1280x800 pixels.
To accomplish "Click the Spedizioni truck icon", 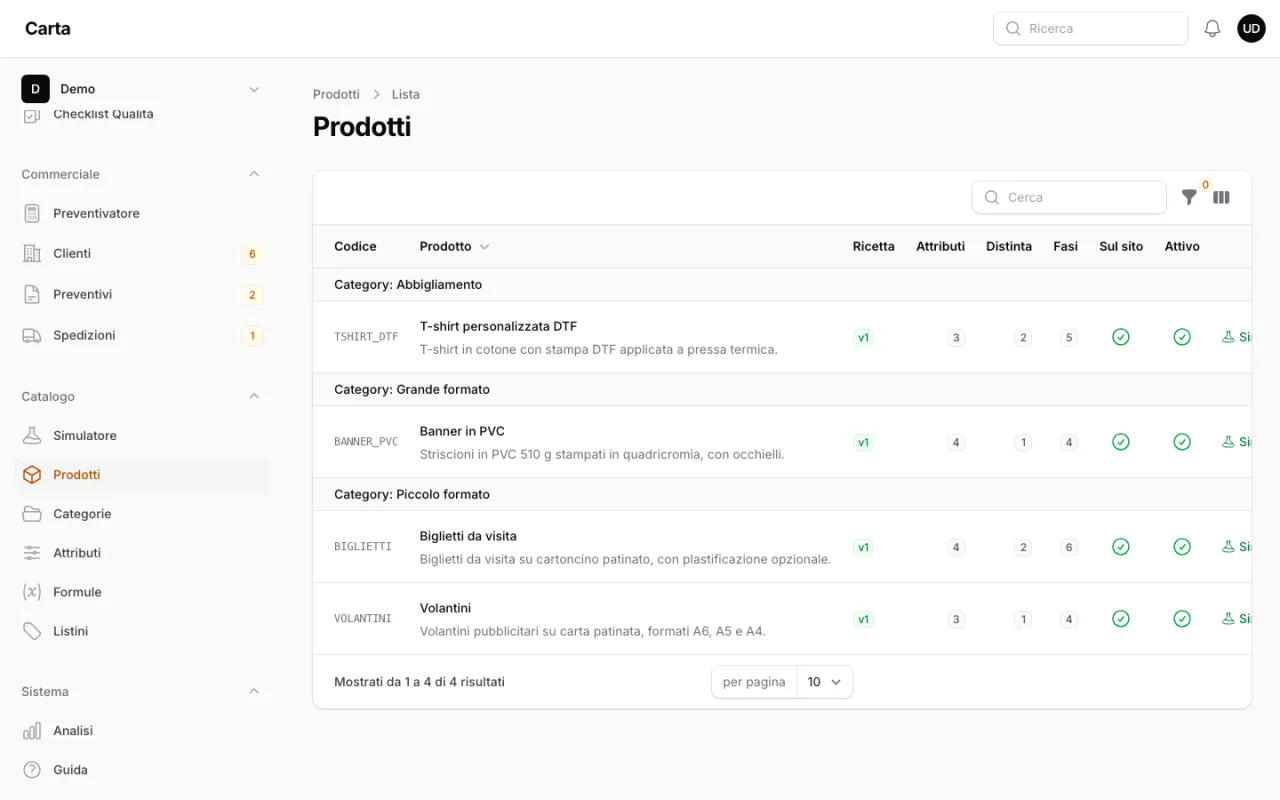I will point(32,336).
